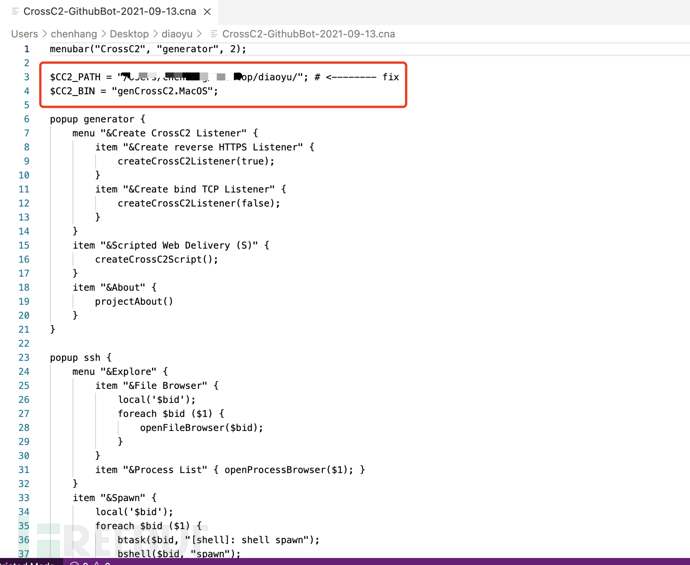Click line number 33 in the gutter
Screen dimensions: 690x565
pyautogui.click(x=24, y=498)
